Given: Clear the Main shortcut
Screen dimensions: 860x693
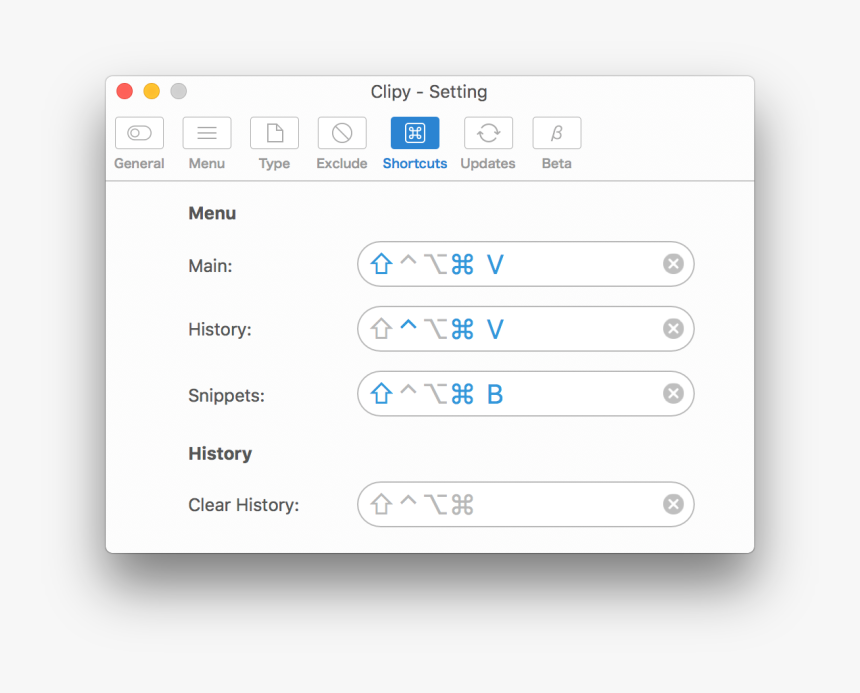Looking at the screenshot, I should 673,264.
